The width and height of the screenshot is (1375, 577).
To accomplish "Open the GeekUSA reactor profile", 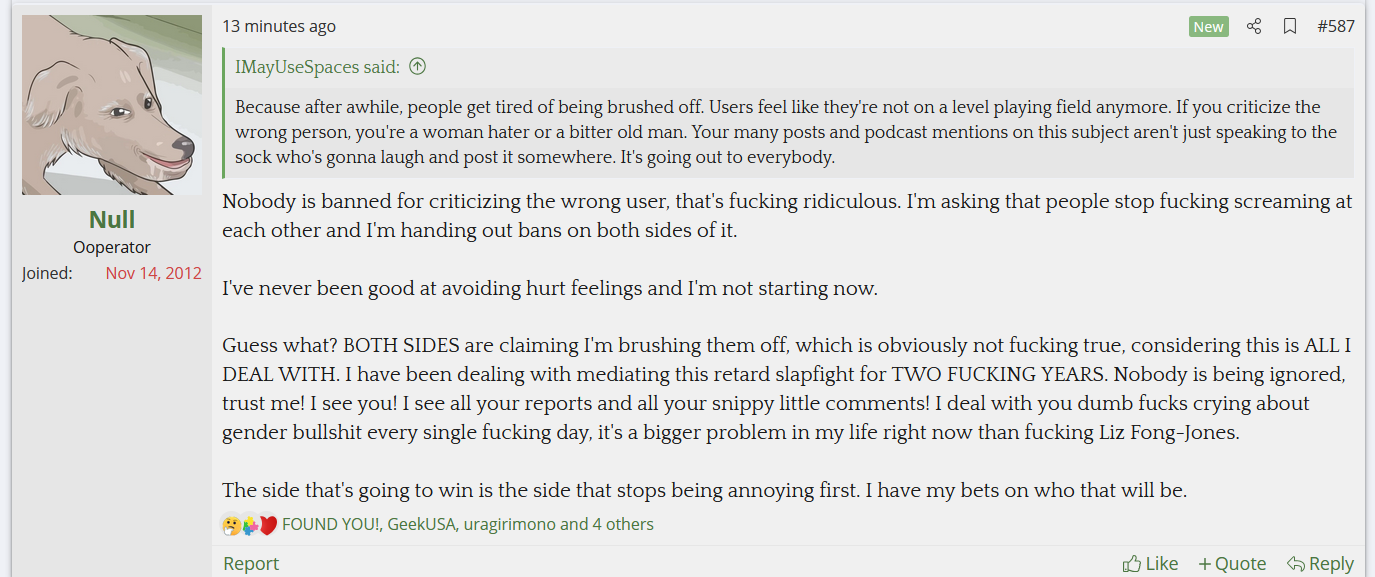I will click(x=421, y=524).
